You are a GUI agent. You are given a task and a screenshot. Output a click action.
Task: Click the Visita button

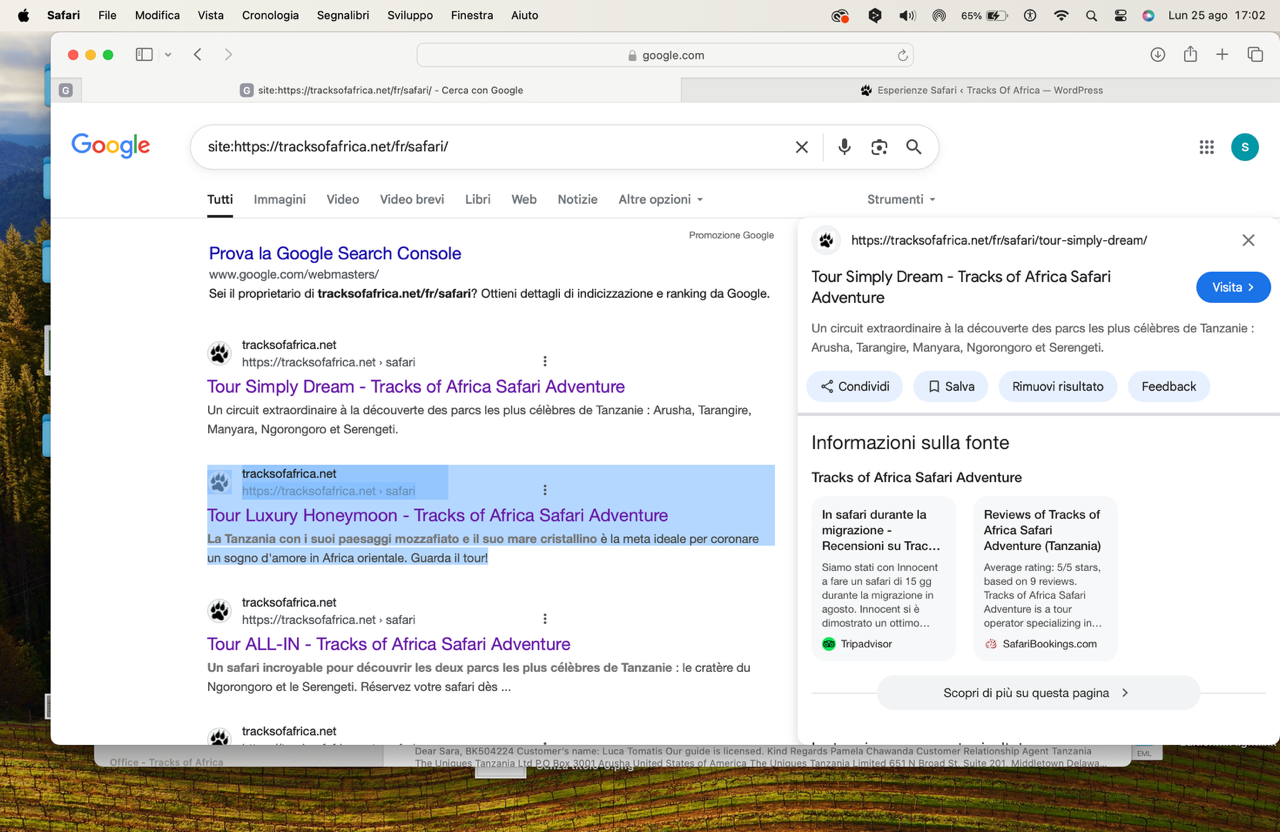pos(1233,287)
